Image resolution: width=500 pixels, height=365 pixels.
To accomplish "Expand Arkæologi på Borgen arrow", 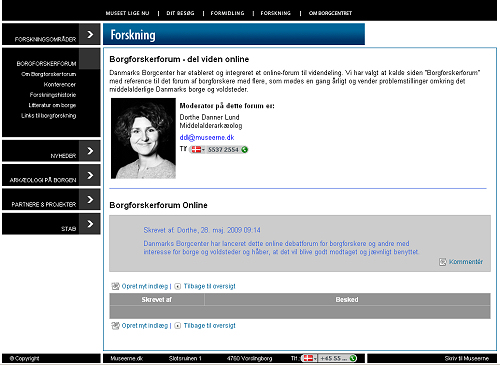I will click(90, 175).
